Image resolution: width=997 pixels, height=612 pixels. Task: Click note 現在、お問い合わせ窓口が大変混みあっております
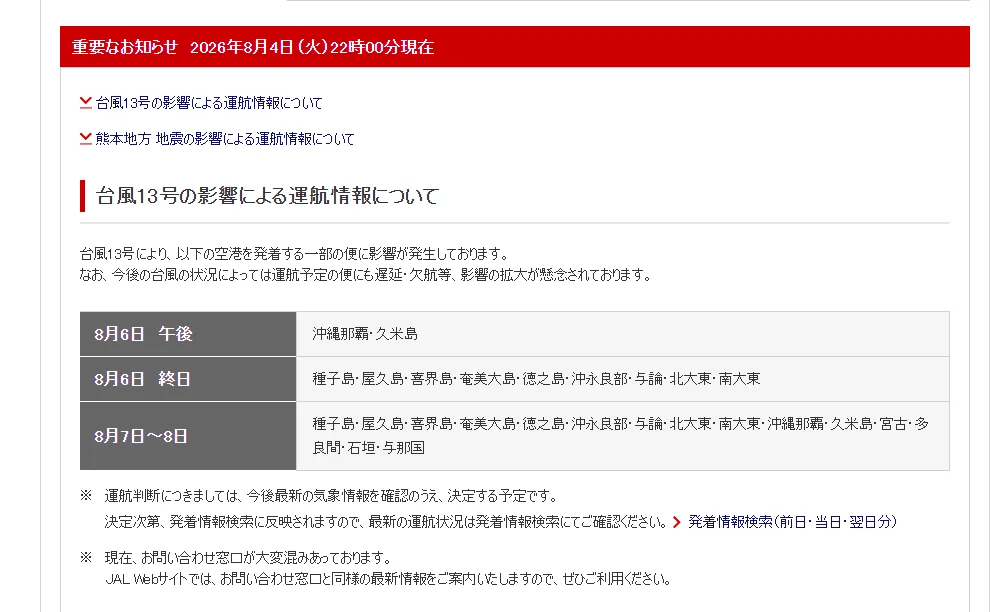point(249,558)
